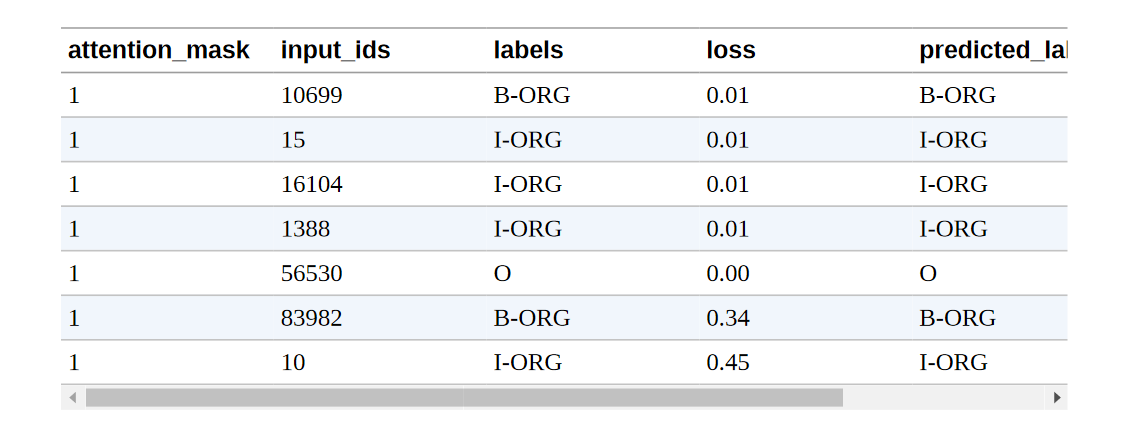The width and height of the screenshot is (1132, 427).
Task: Click the loss value 0.34
Action: [x=728, y=318]
